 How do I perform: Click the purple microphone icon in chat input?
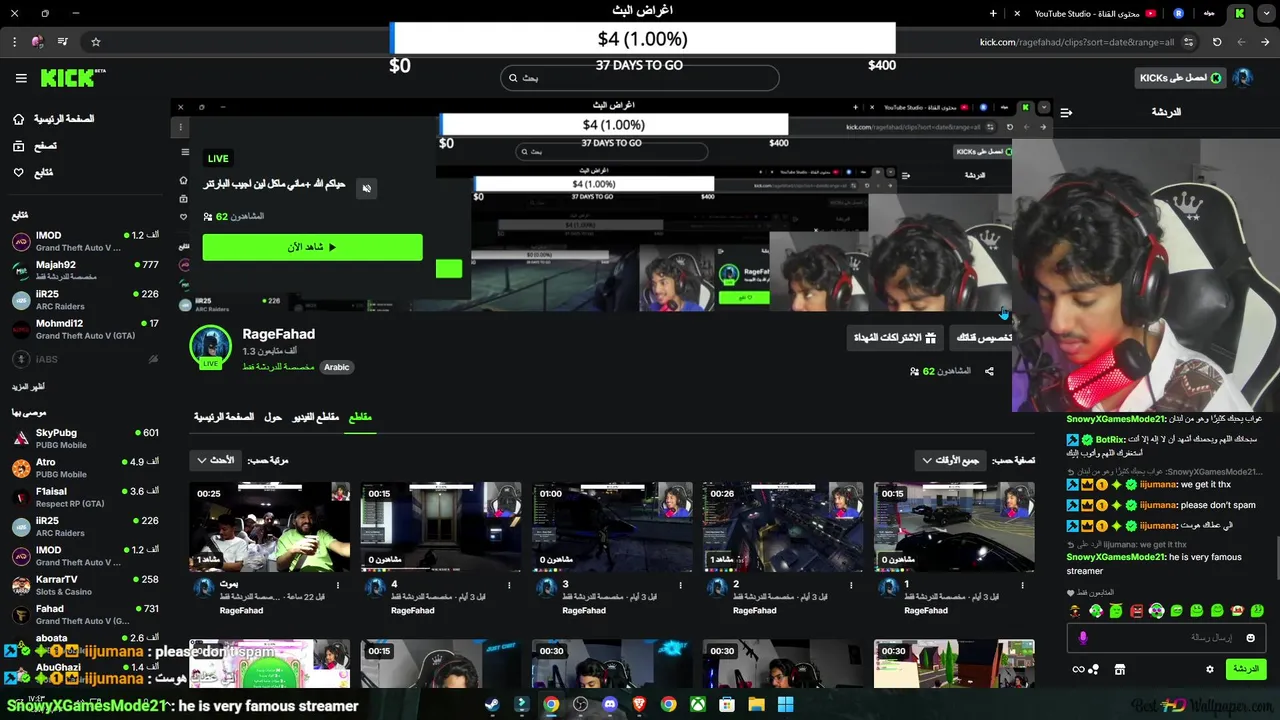click(1082, 638)
